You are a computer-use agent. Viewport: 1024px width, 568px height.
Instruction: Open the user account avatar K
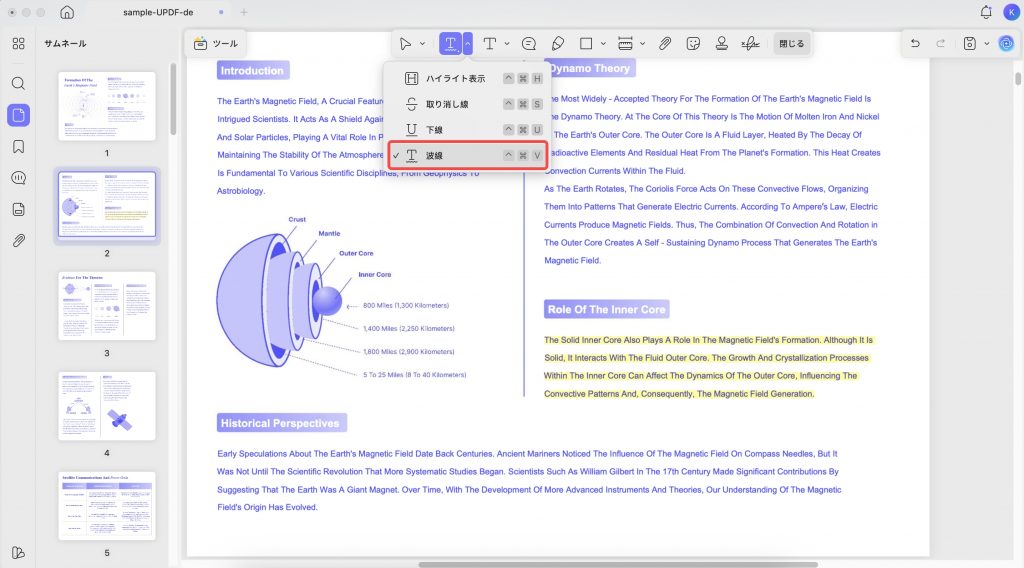pyautogui.click(x=1012, y=12)
